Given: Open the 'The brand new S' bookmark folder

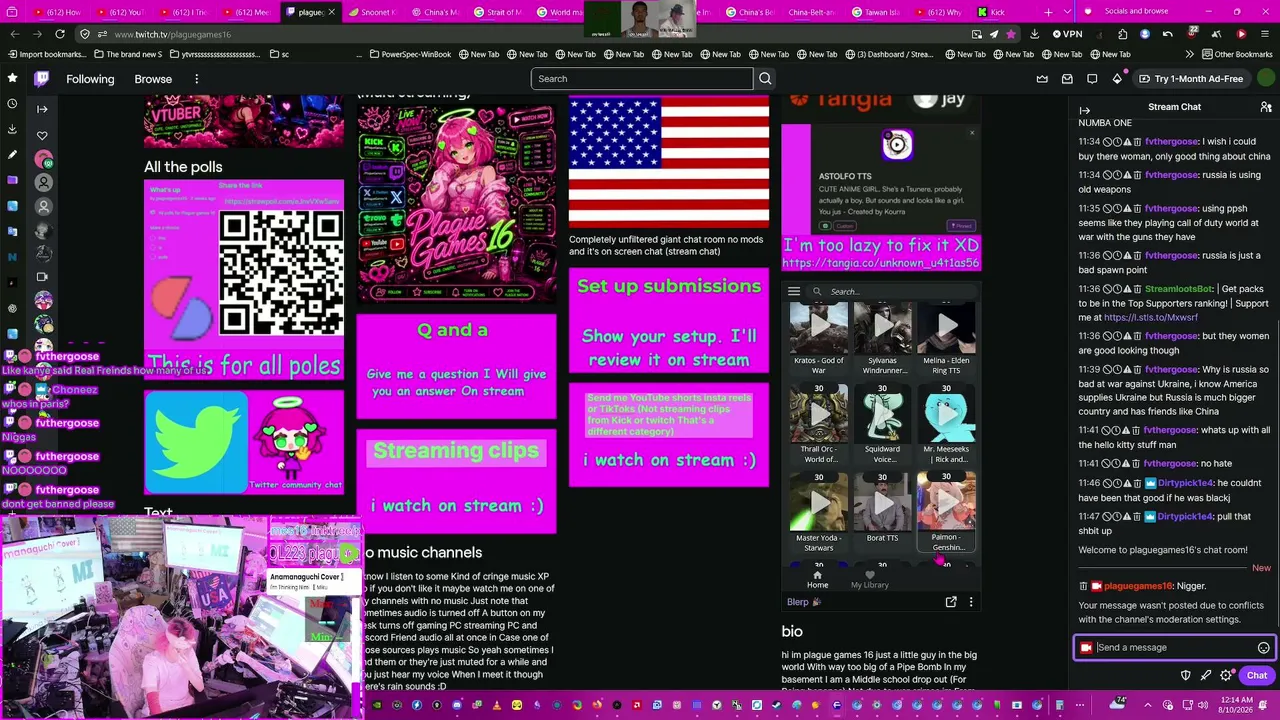Looking at the screenshot, I should [126, 54].
